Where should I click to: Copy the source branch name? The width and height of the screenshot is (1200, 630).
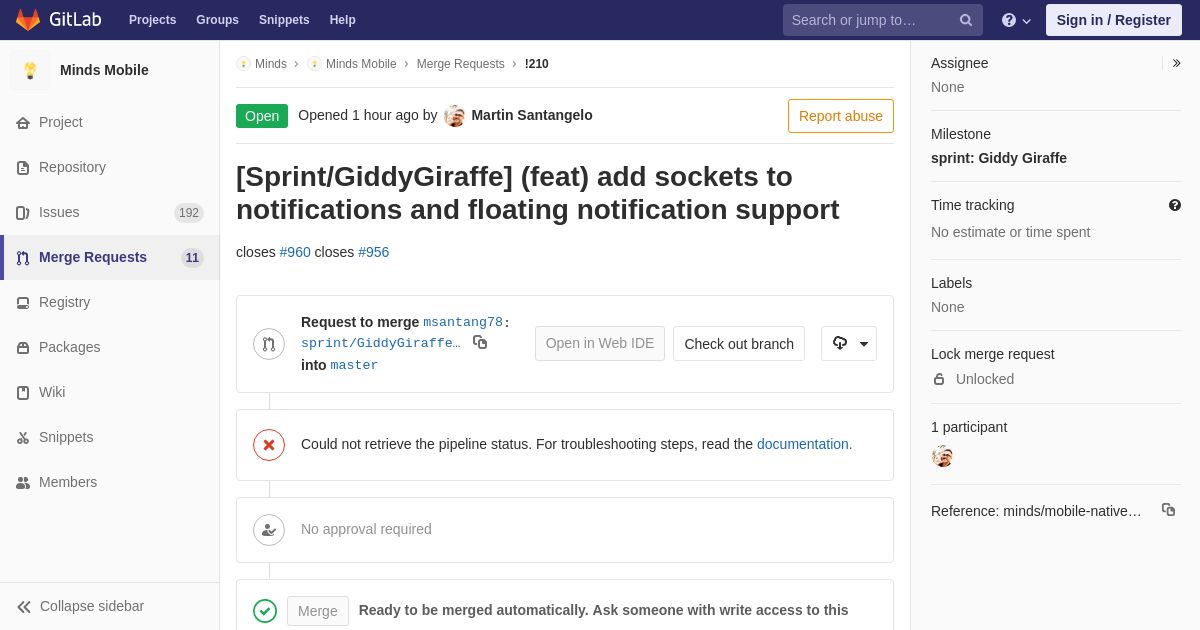[480, 342]
